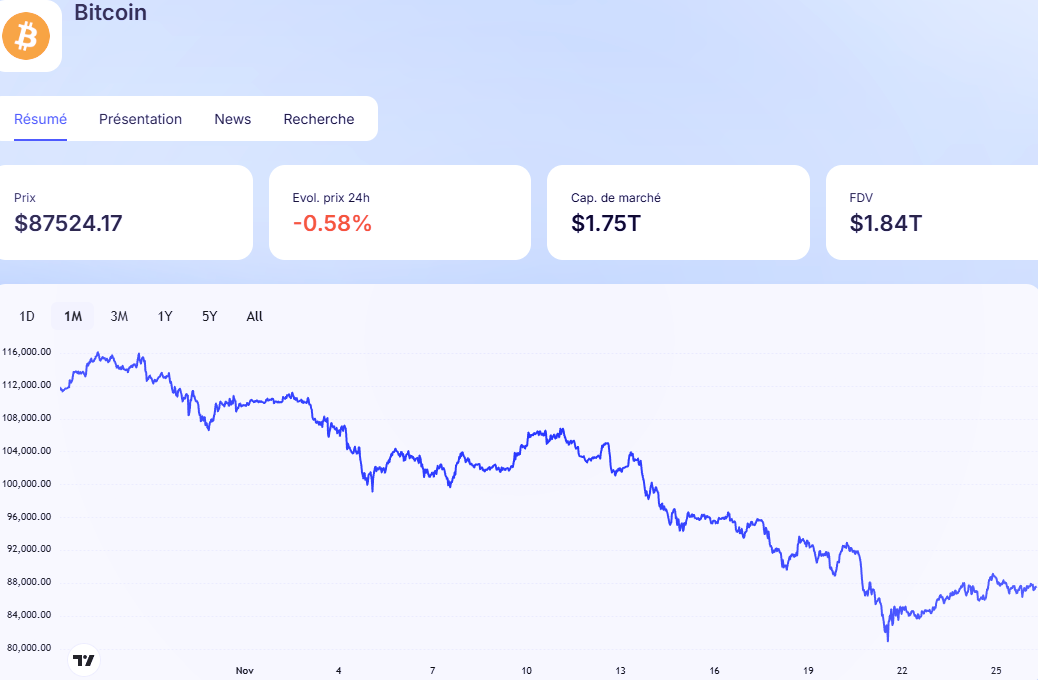
Task: Select the Recherche tab
Action: [x=318, y=119]
